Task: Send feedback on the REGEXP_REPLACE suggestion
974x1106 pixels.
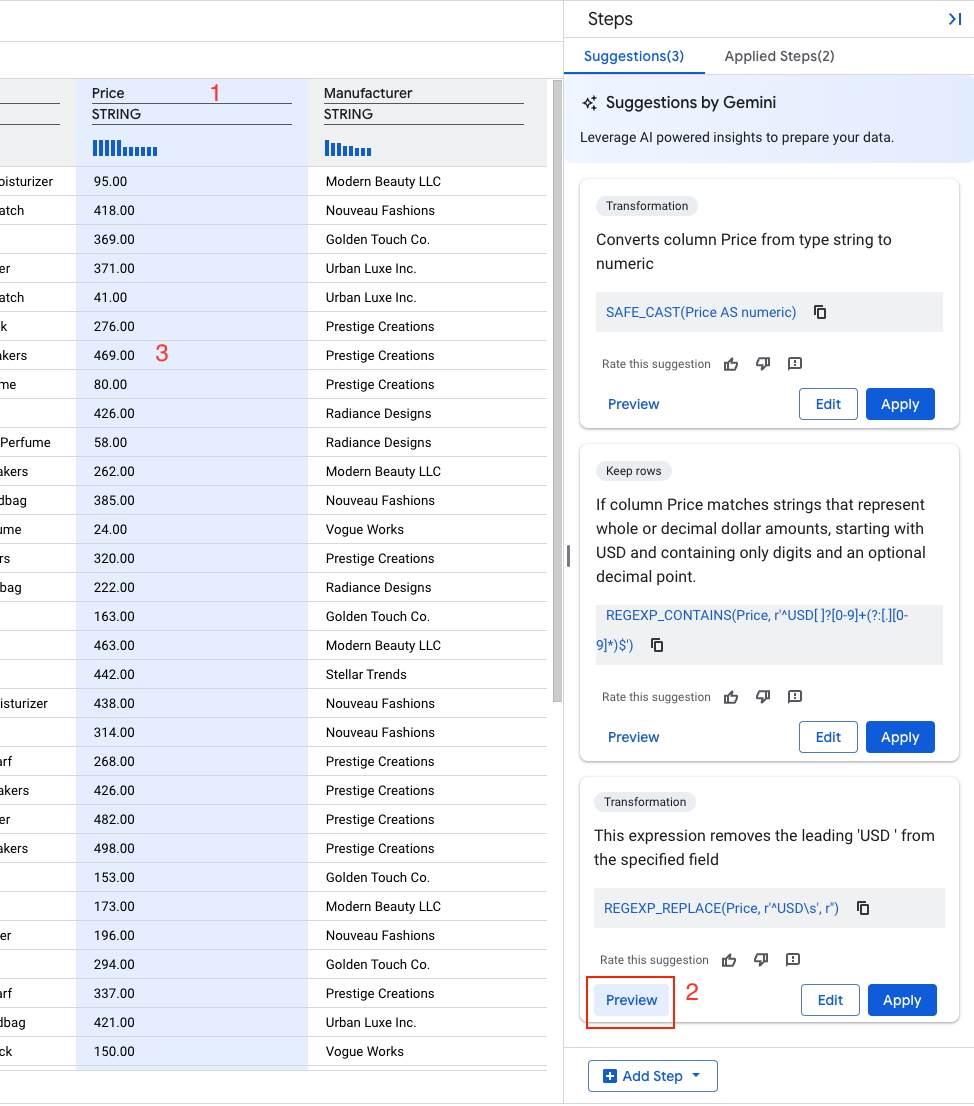Action: (793, 960)
